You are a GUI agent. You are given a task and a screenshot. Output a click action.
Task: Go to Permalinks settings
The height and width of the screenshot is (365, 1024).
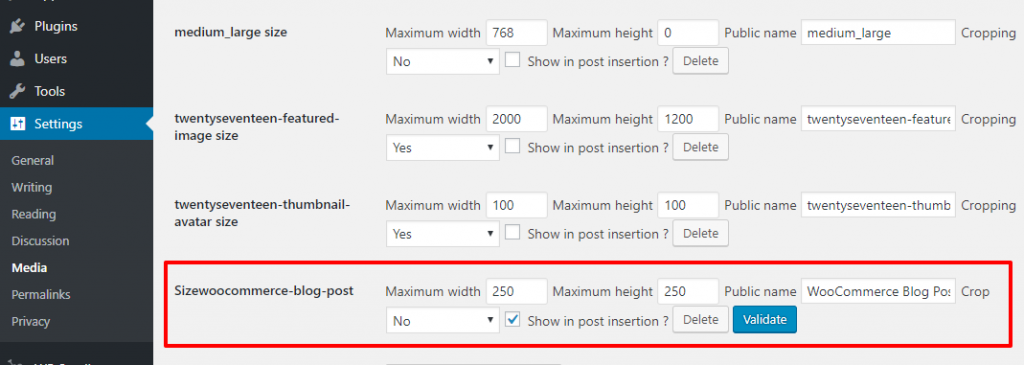point(40,294)
